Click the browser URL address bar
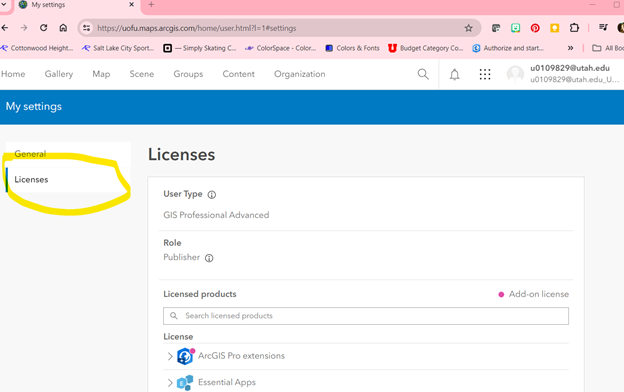 tap(279, 28)
